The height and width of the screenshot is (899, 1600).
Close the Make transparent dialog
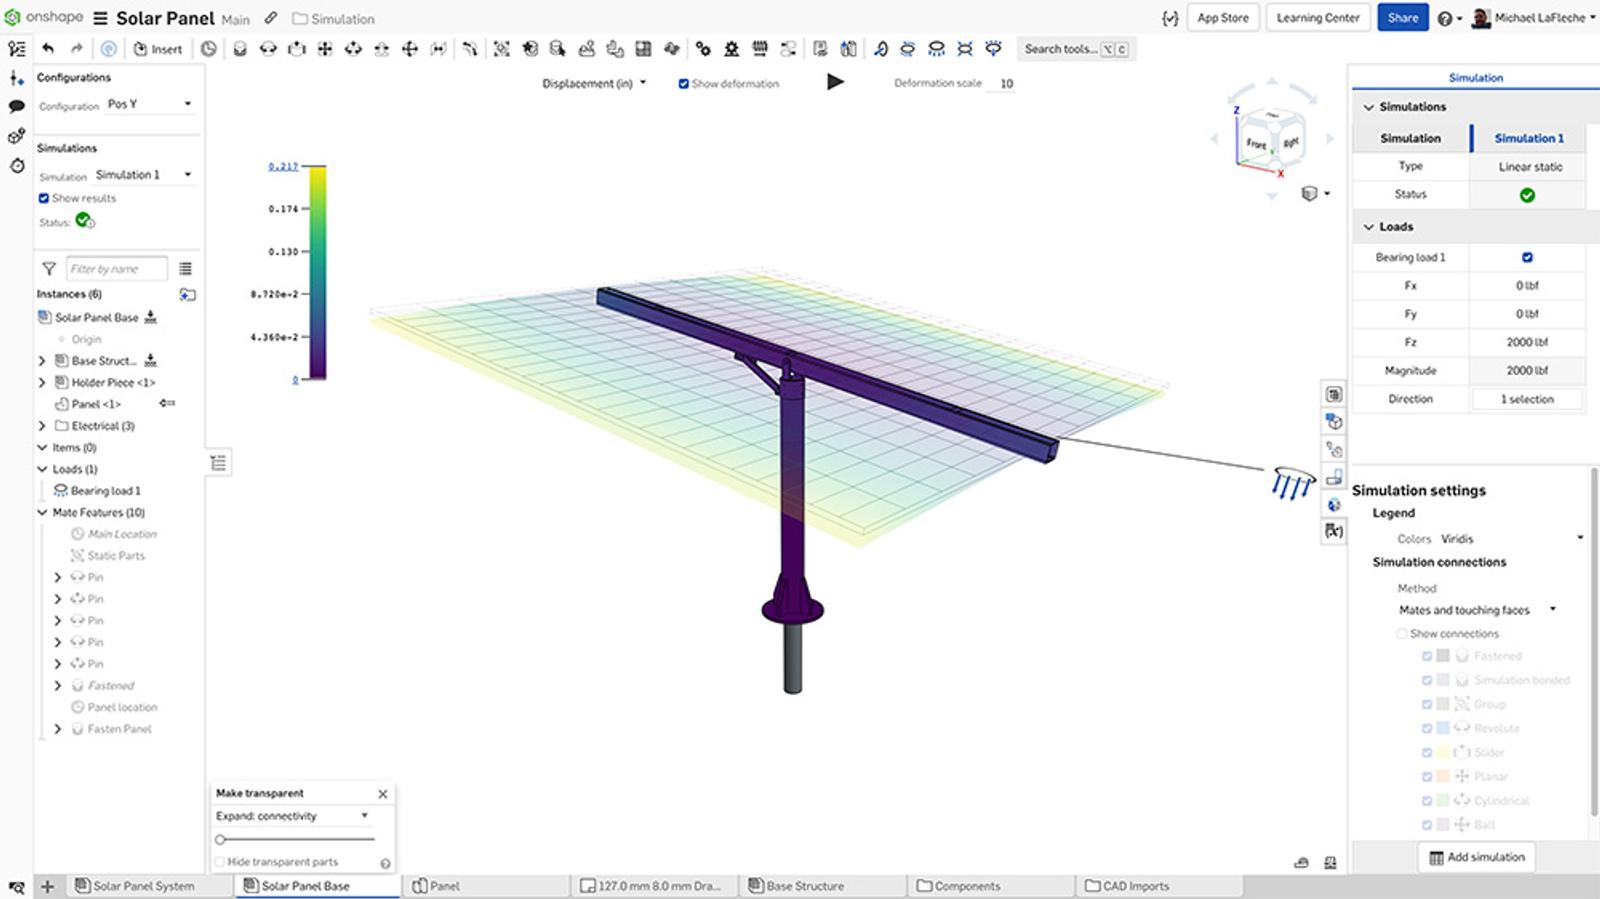point(382,793)
